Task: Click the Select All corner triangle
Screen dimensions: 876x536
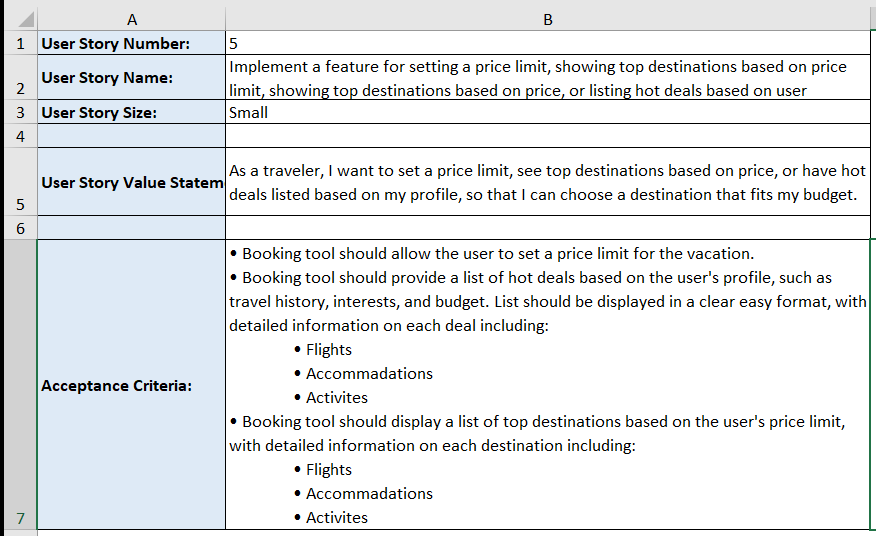Action: click(x=20, y=20)
